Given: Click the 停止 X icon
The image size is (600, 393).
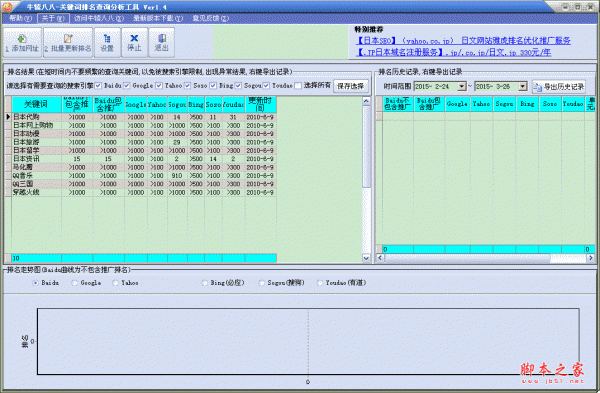Looking at the screenshot, I should (x=134, y=38).
